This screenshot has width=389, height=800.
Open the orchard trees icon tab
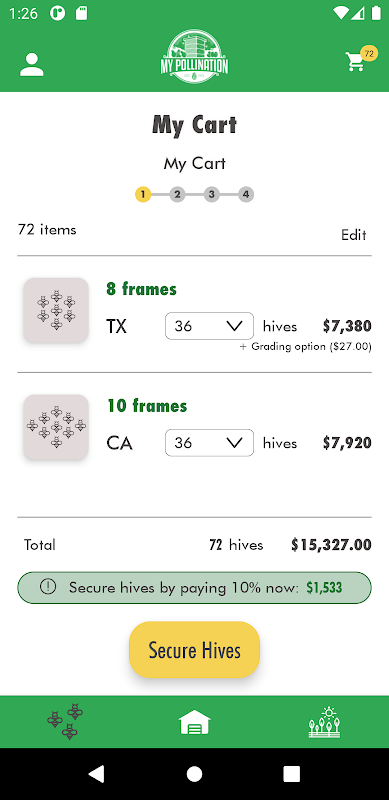(324, 722)
